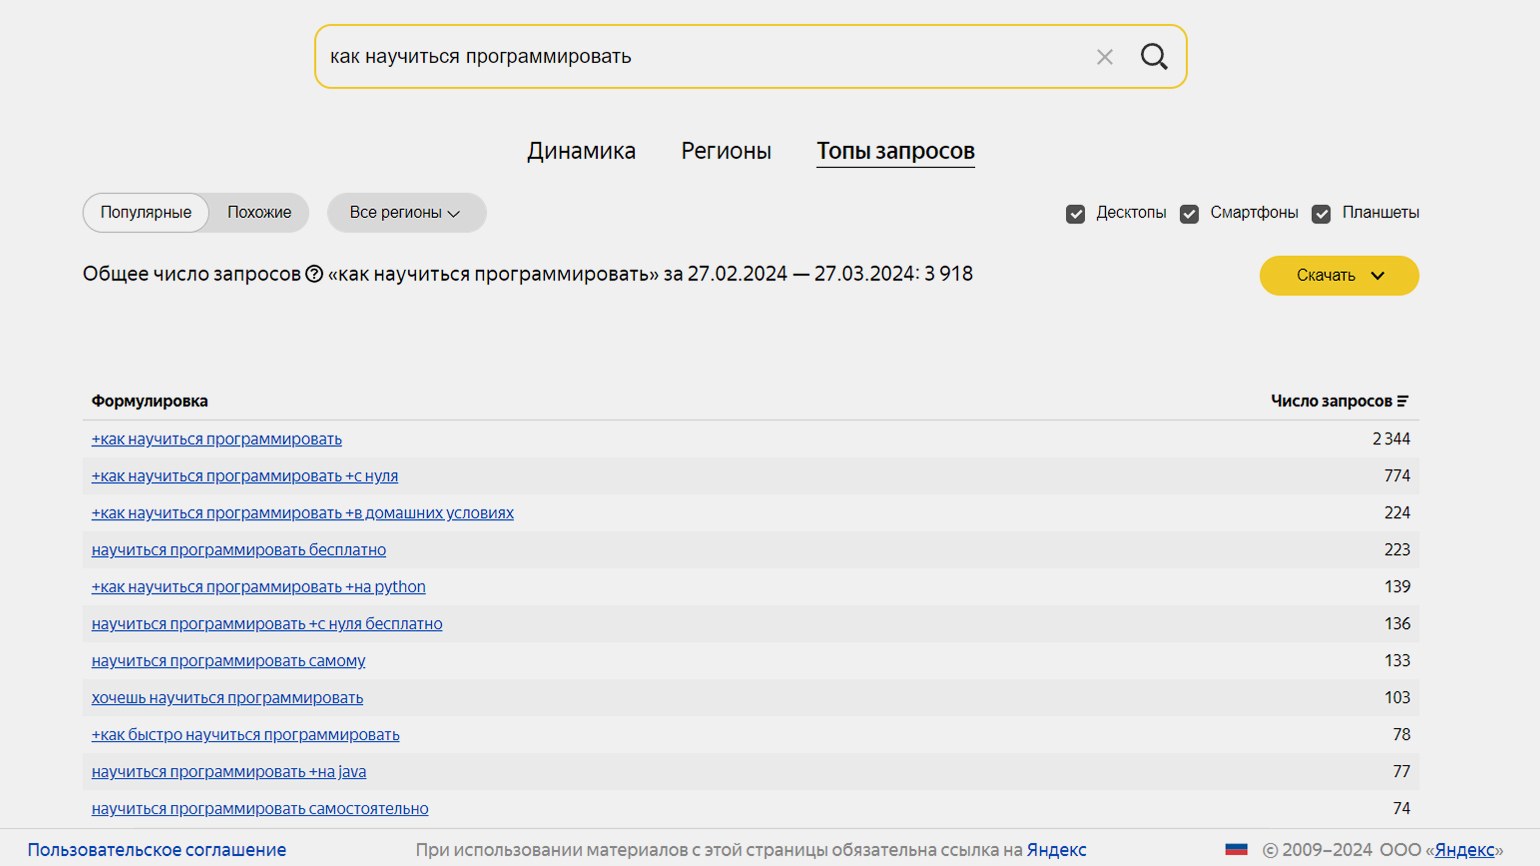1540x866 pixels.
Task: Select the request count 223
Action: point(1397,550)
